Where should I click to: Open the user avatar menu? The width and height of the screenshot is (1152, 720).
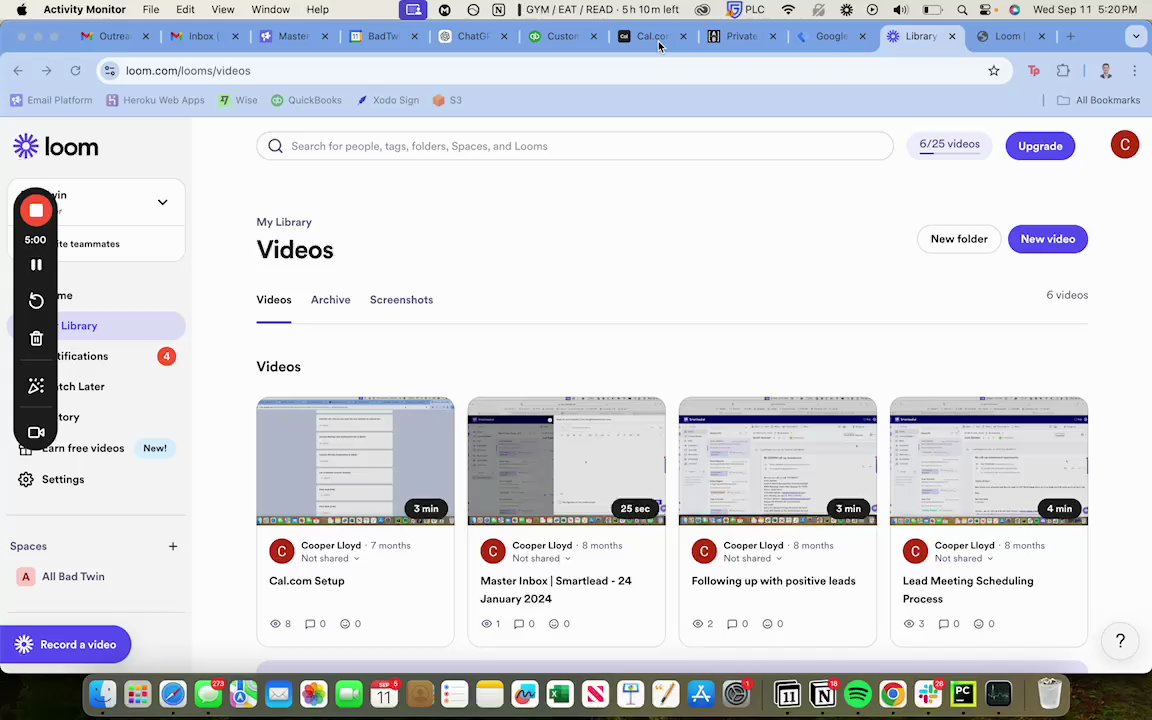tap(1124, 145)
